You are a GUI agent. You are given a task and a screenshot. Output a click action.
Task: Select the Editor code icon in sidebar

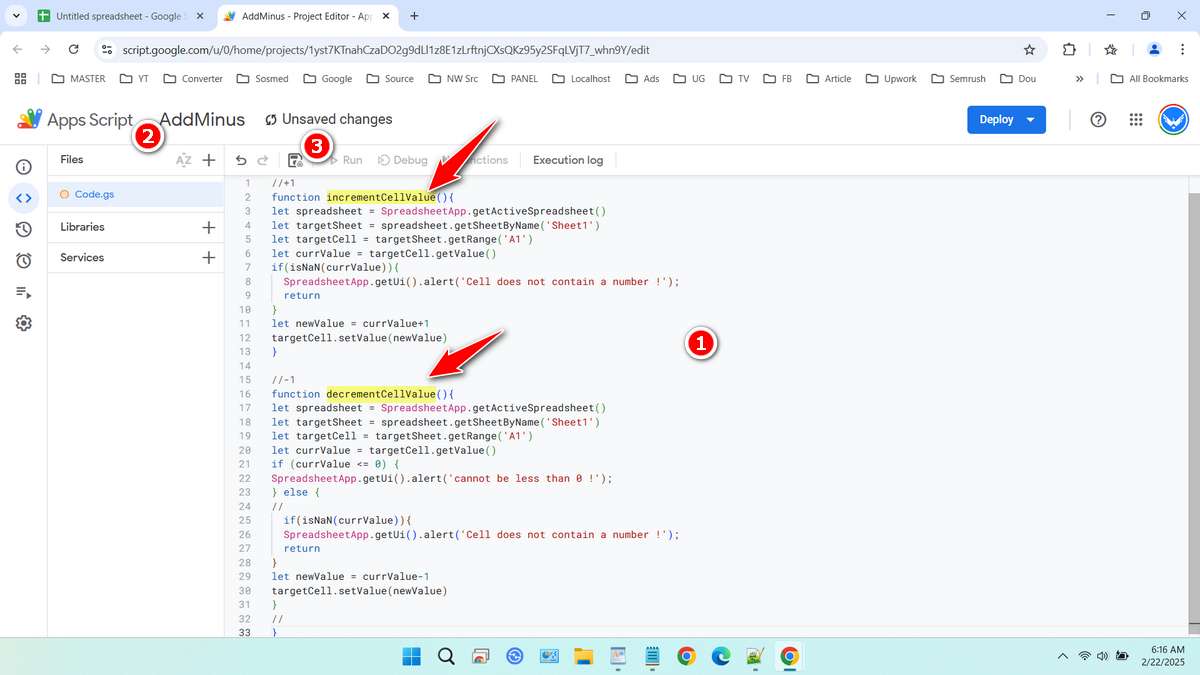click(24, 198)
